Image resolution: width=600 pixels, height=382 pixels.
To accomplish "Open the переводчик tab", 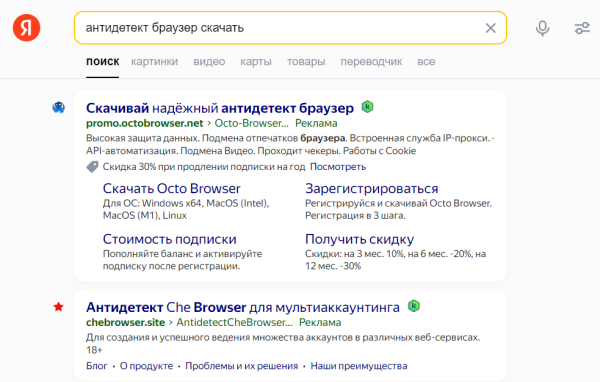I will tap(371, 62).
